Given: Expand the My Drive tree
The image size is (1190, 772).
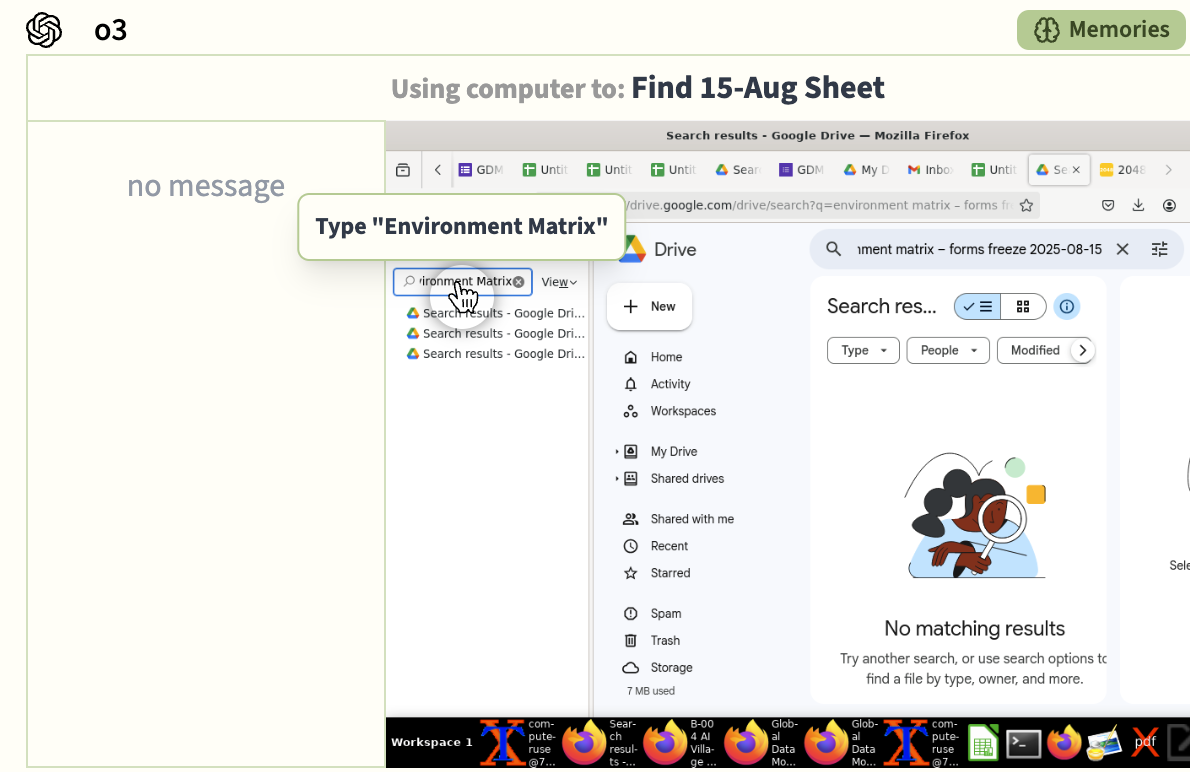Looking at the screenshot, I should click(616, 452).
